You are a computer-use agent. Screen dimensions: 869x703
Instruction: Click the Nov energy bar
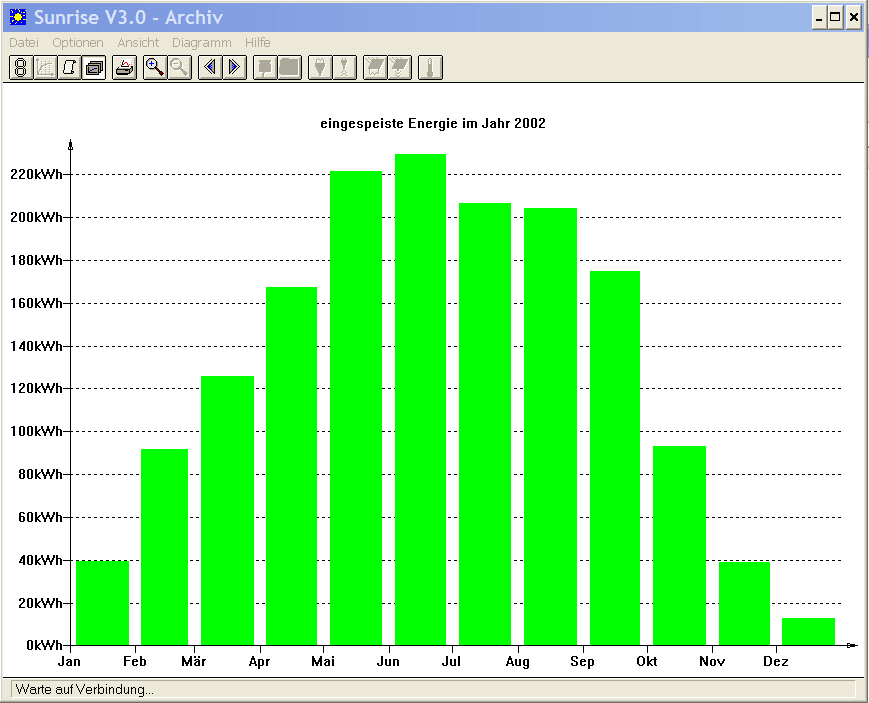click(x=744, y=604)
